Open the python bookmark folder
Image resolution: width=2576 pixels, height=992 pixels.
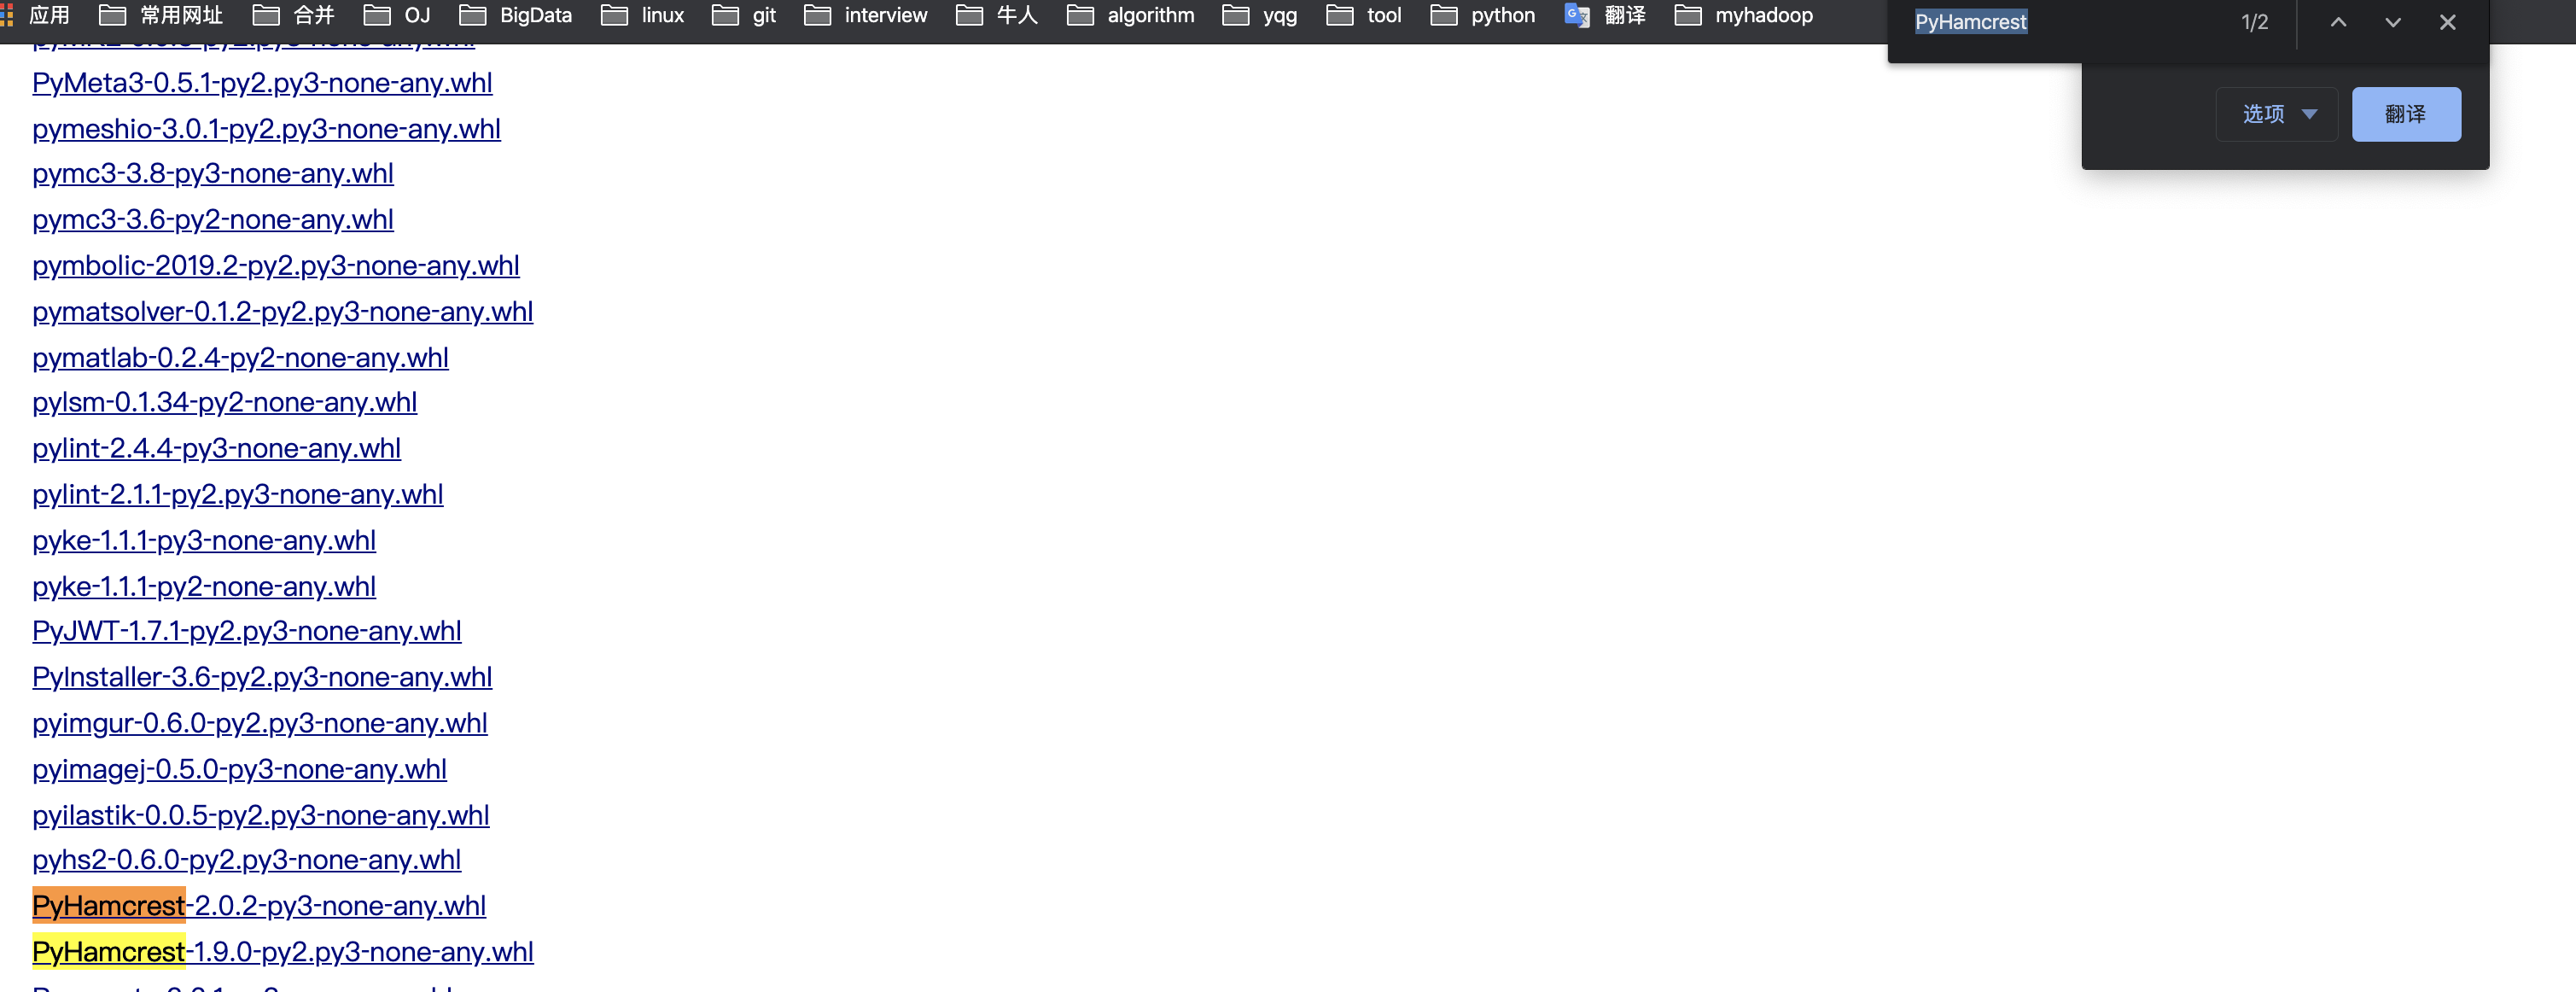click(1483, 16)
